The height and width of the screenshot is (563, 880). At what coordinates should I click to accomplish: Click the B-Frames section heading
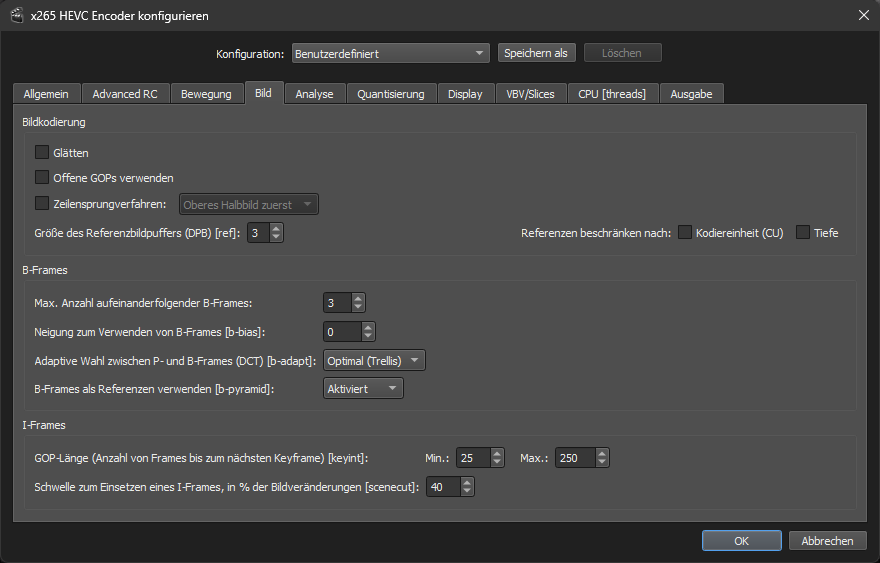coord(45,270)
